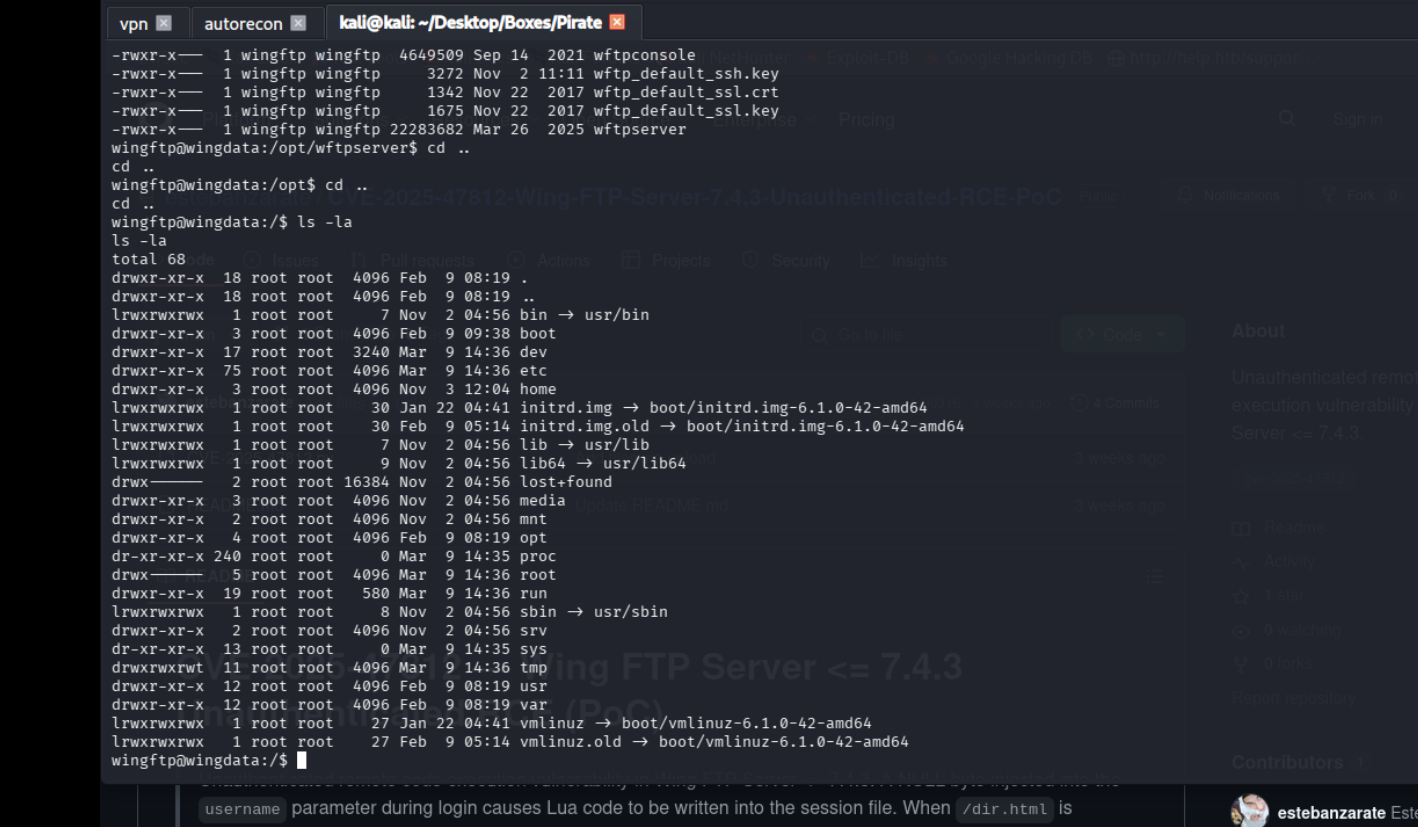Viewport: 1418px width, 827px height.
Task: Click the Notifications bell button
Action: [x=1231, y=196]
